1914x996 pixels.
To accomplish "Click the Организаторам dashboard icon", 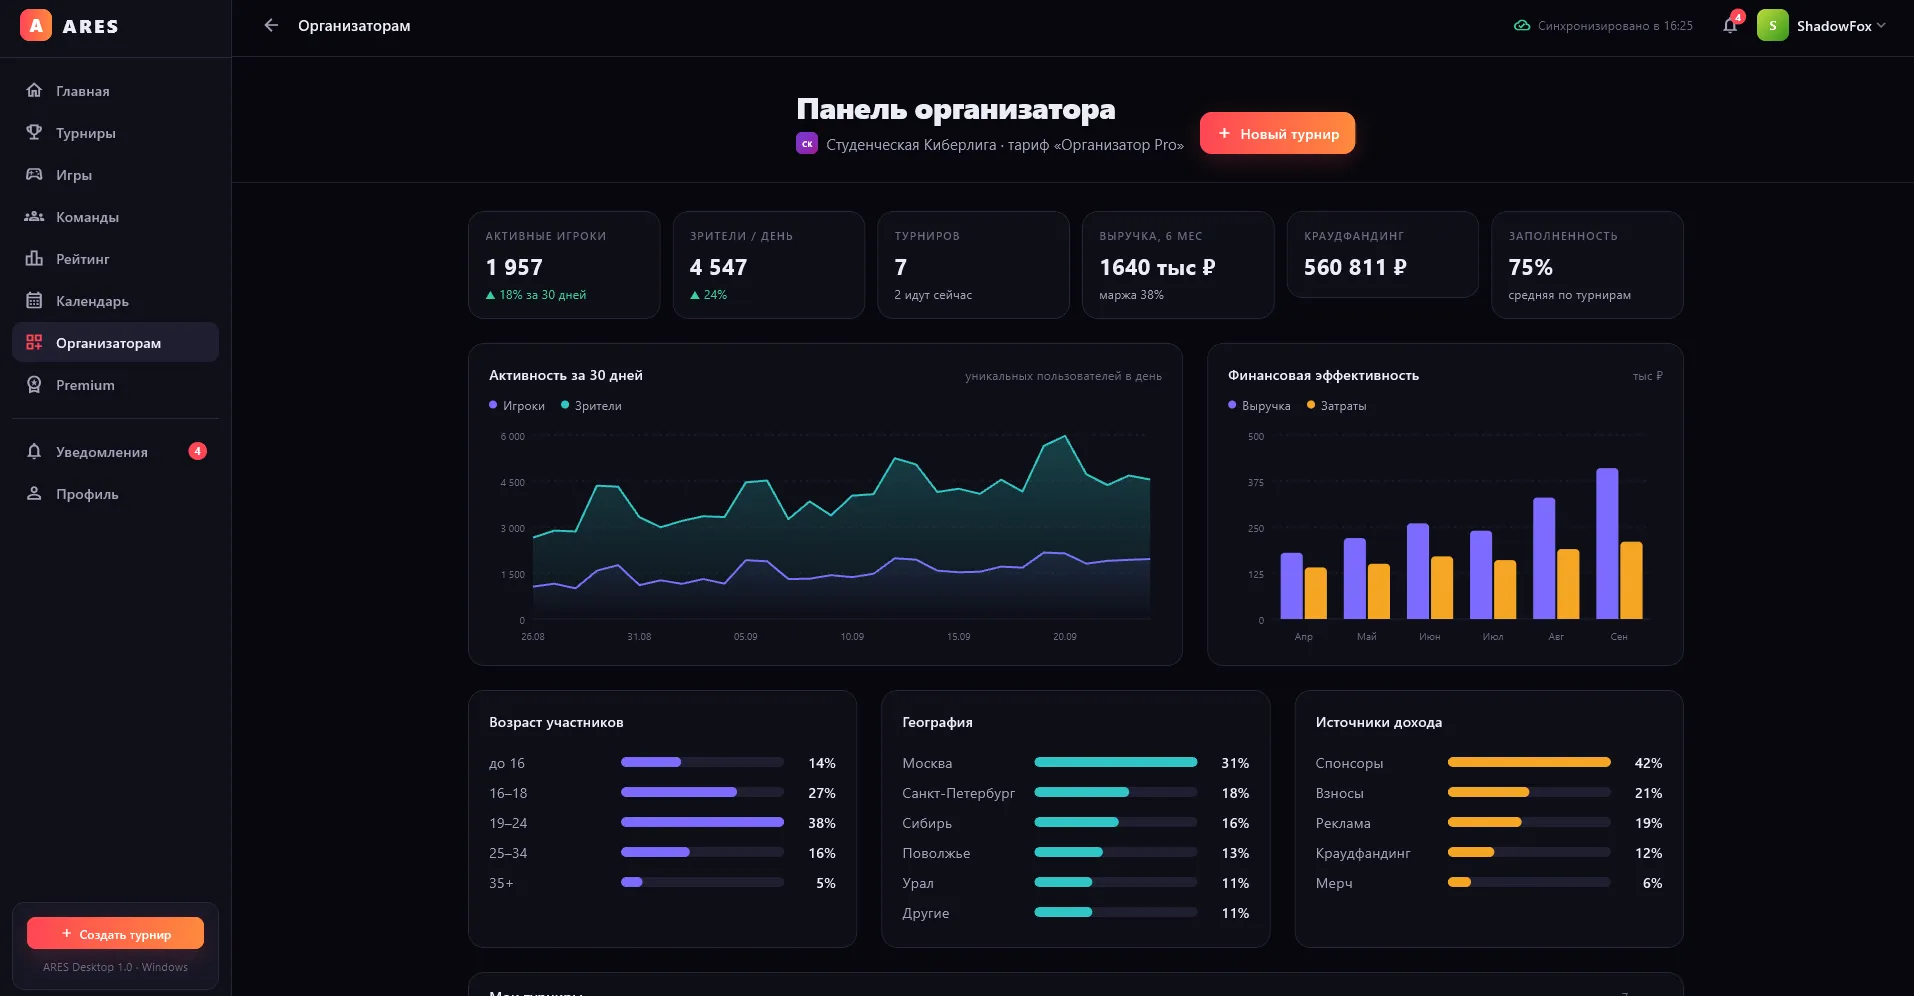I will (34, 343).
